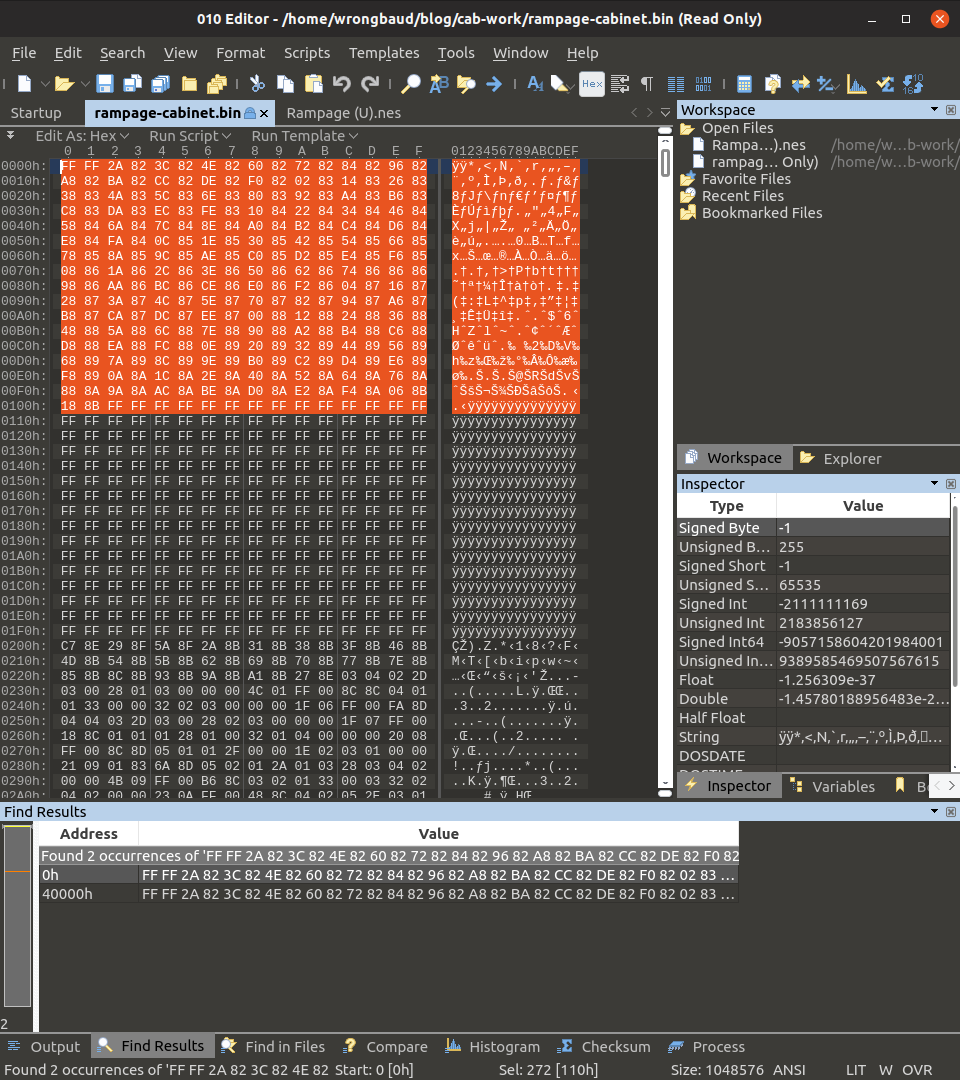Screen dimensions: 960x1080
Task: Switch to the Checksum output tab
Action: click(x=605, y=1047)
